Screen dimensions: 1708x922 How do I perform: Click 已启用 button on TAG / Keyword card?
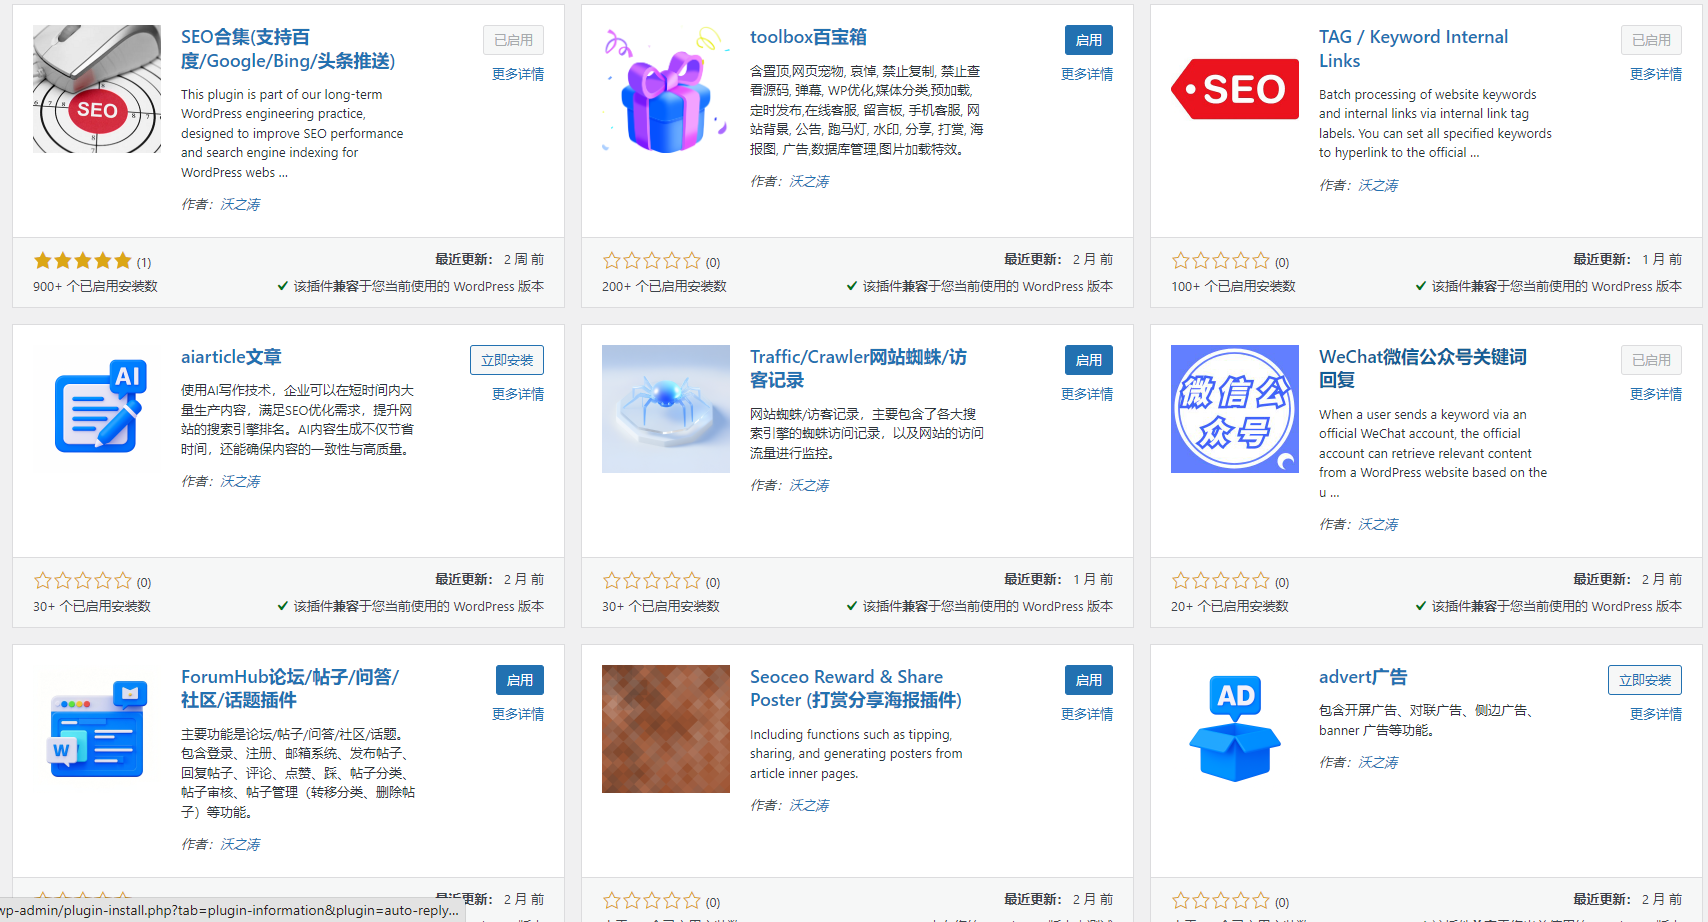click(1651, 40)
